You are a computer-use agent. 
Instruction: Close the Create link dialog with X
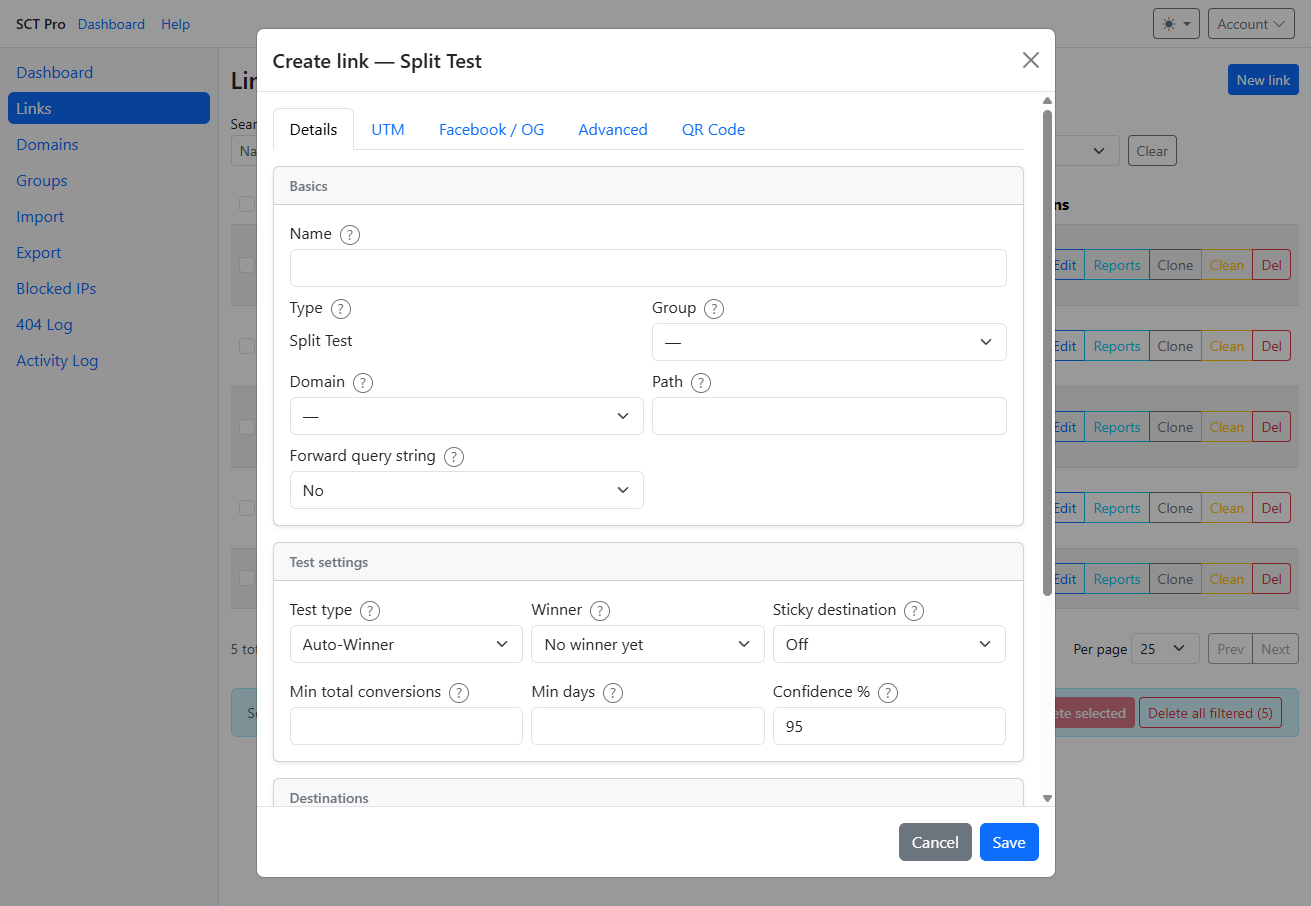pyautogui.click(x=1031, y=60)
